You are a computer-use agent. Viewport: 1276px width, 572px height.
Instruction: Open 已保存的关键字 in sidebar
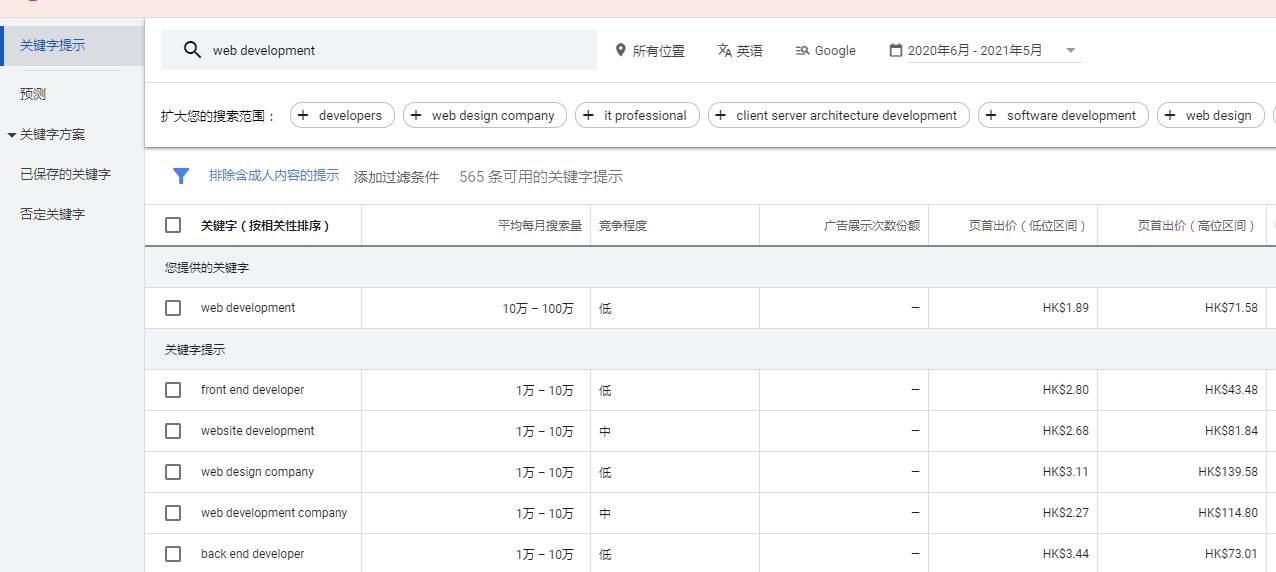pyautogui.click(x=65, y=174)
